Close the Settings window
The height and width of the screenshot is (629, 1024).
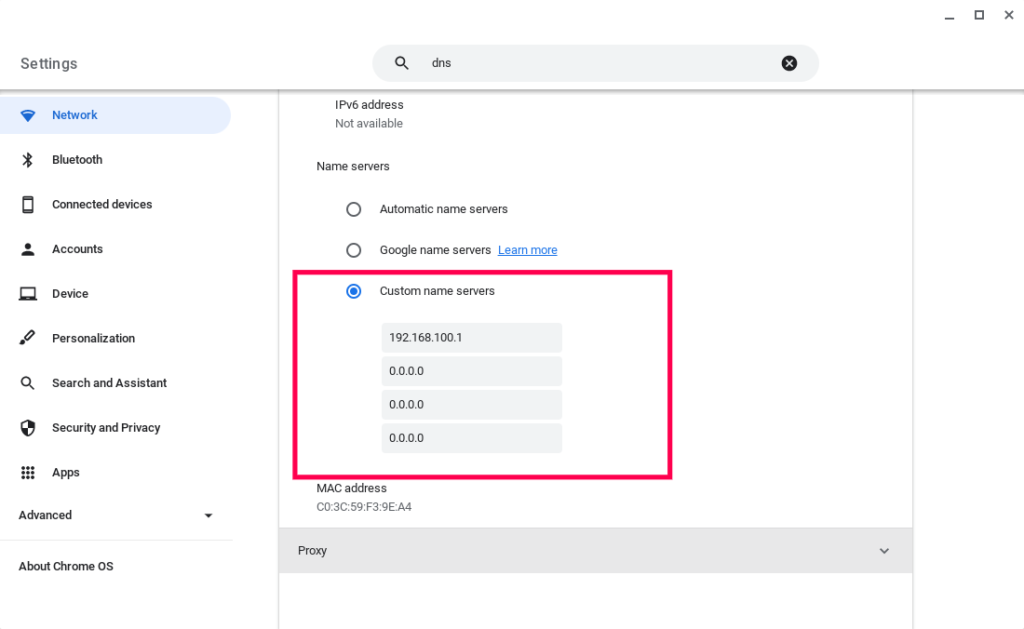click(1009, 15)
